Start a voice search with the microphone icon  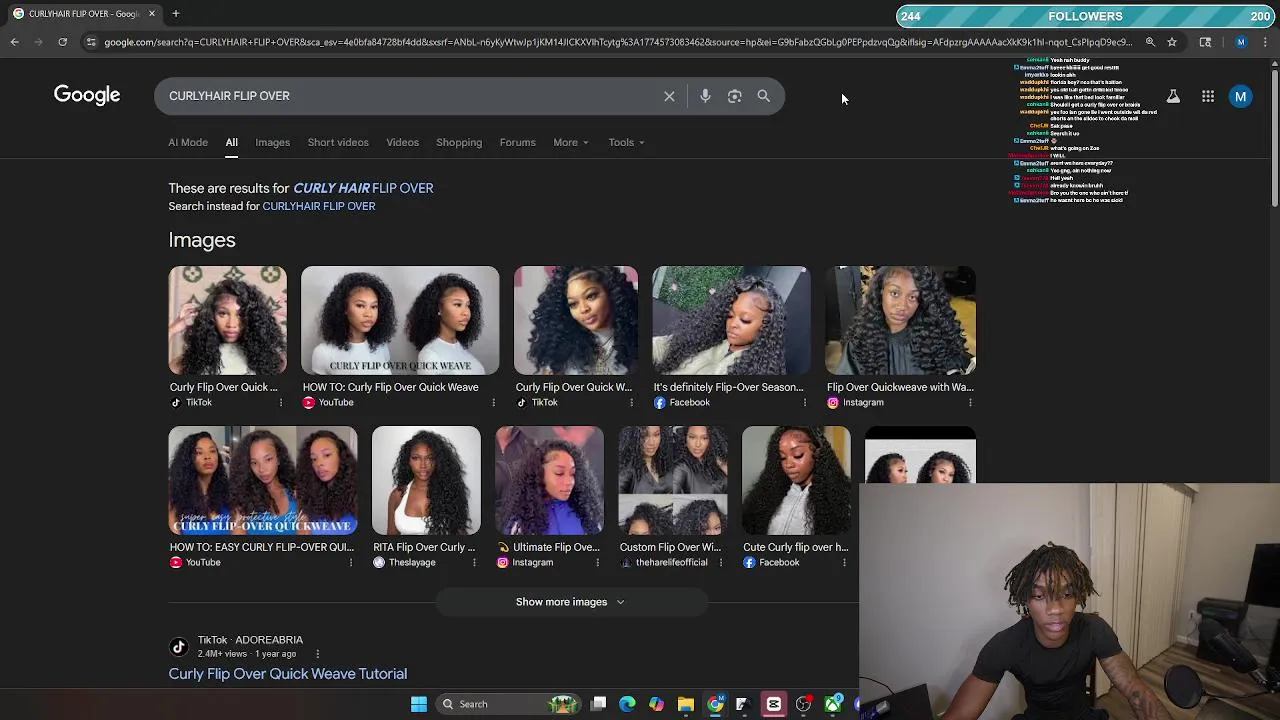tap(705, 96)
